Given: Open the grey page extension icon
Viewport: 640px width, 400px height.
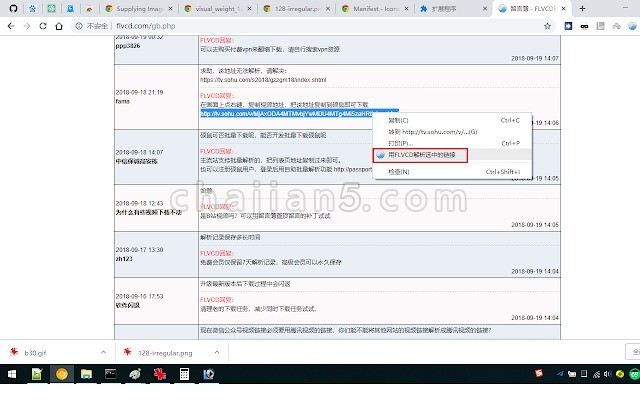Looking at the screenshot, I should click(x=600, y=26).
